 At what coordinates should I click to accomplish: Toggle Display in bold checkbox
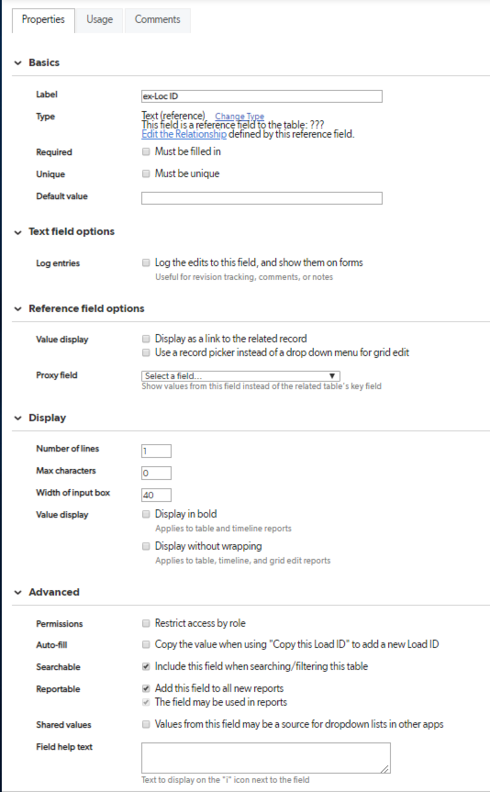(x=146, y=514)
